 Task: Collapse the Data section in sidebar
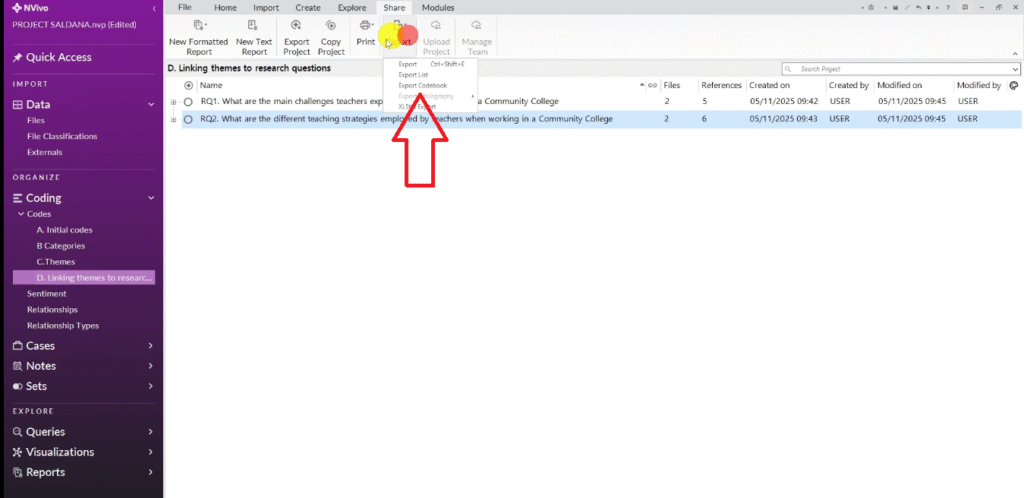(x=150, y=104)
